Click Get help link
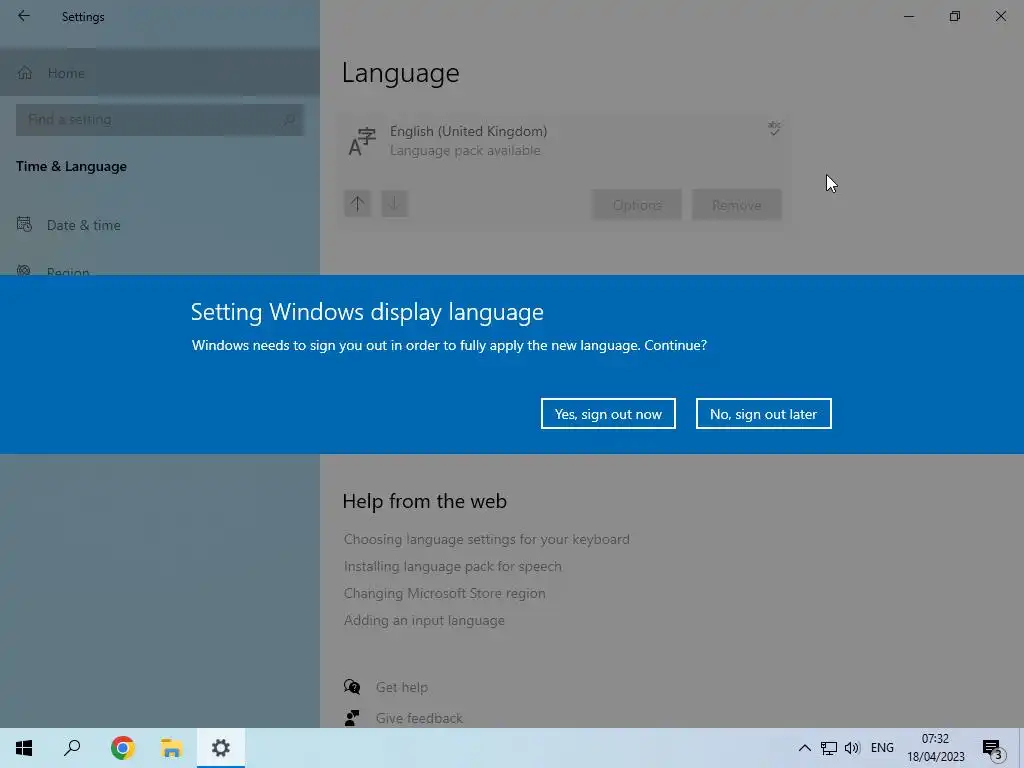The height and width of the screenshot is (768, 1024). coord(402,687)
